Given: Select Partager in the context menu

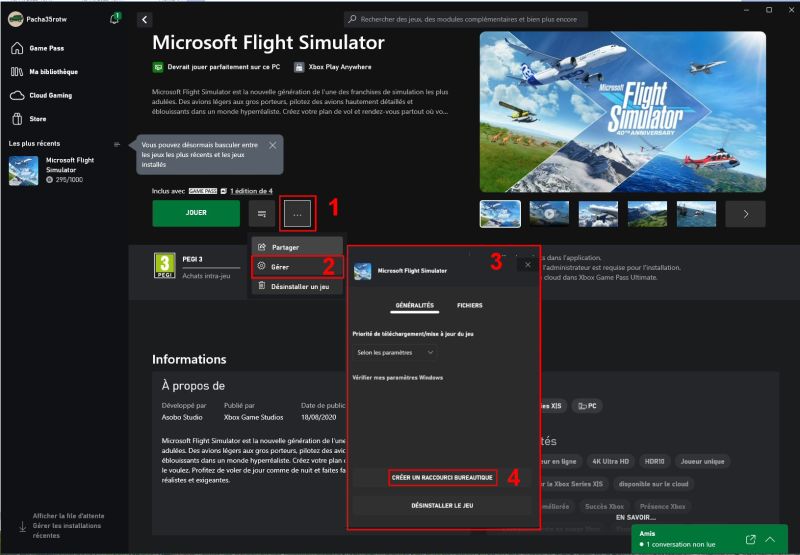Looking at the screenshot, I should (x=297, y=247).
